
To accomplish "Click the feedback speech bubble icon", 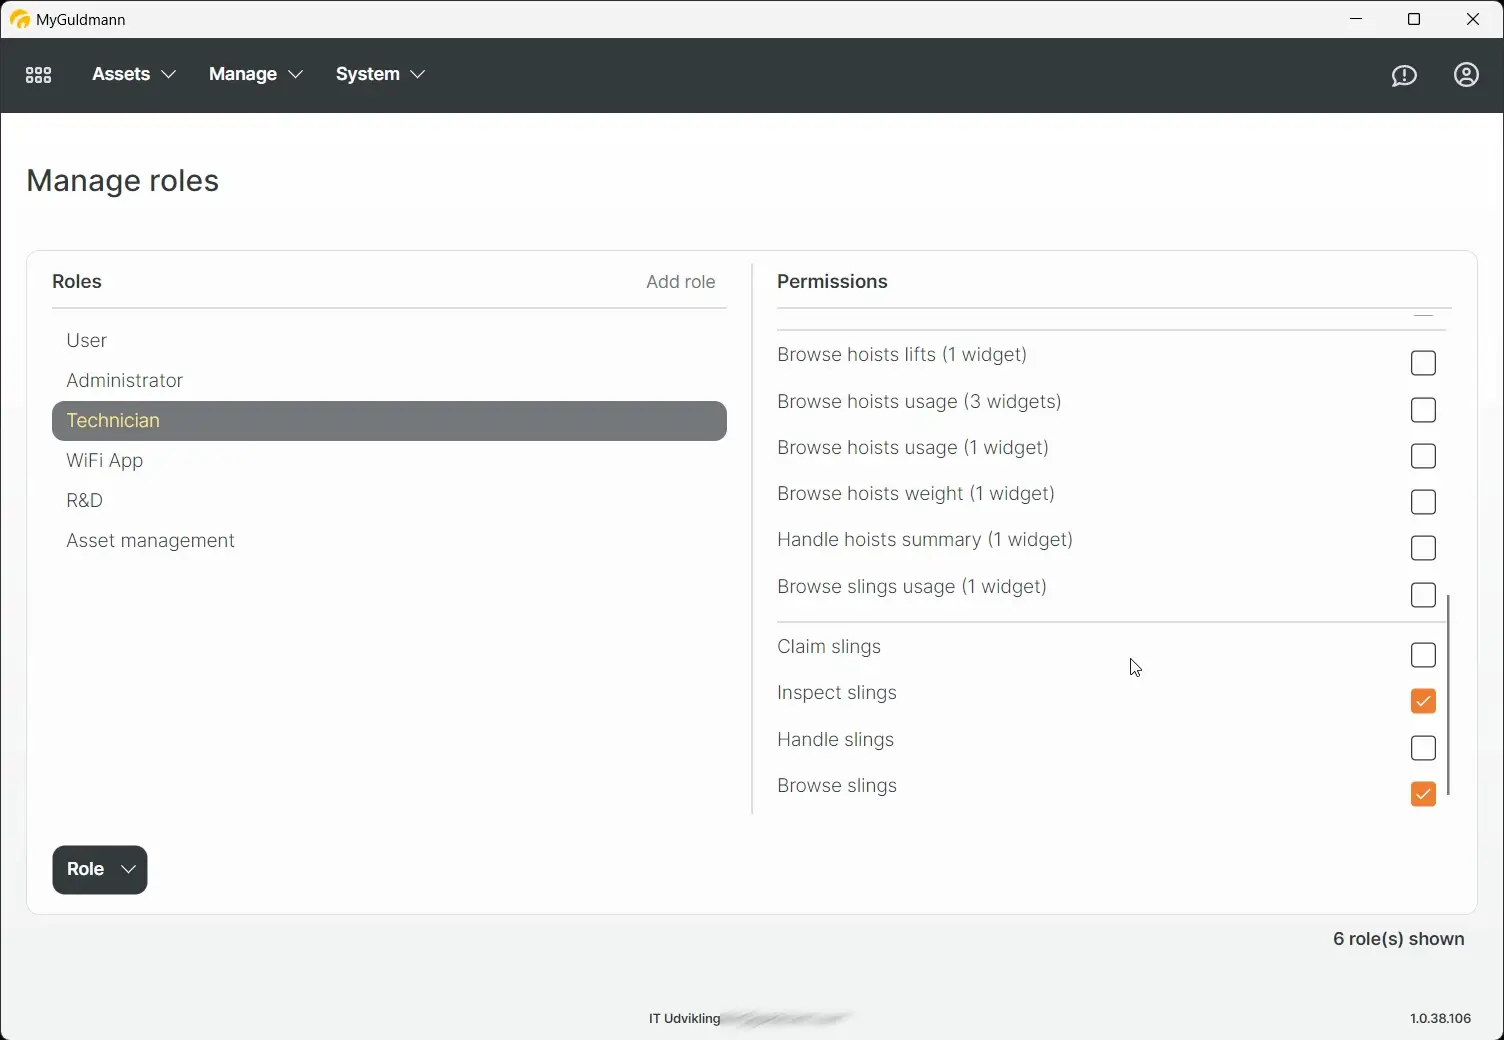I will [1404, 75].
